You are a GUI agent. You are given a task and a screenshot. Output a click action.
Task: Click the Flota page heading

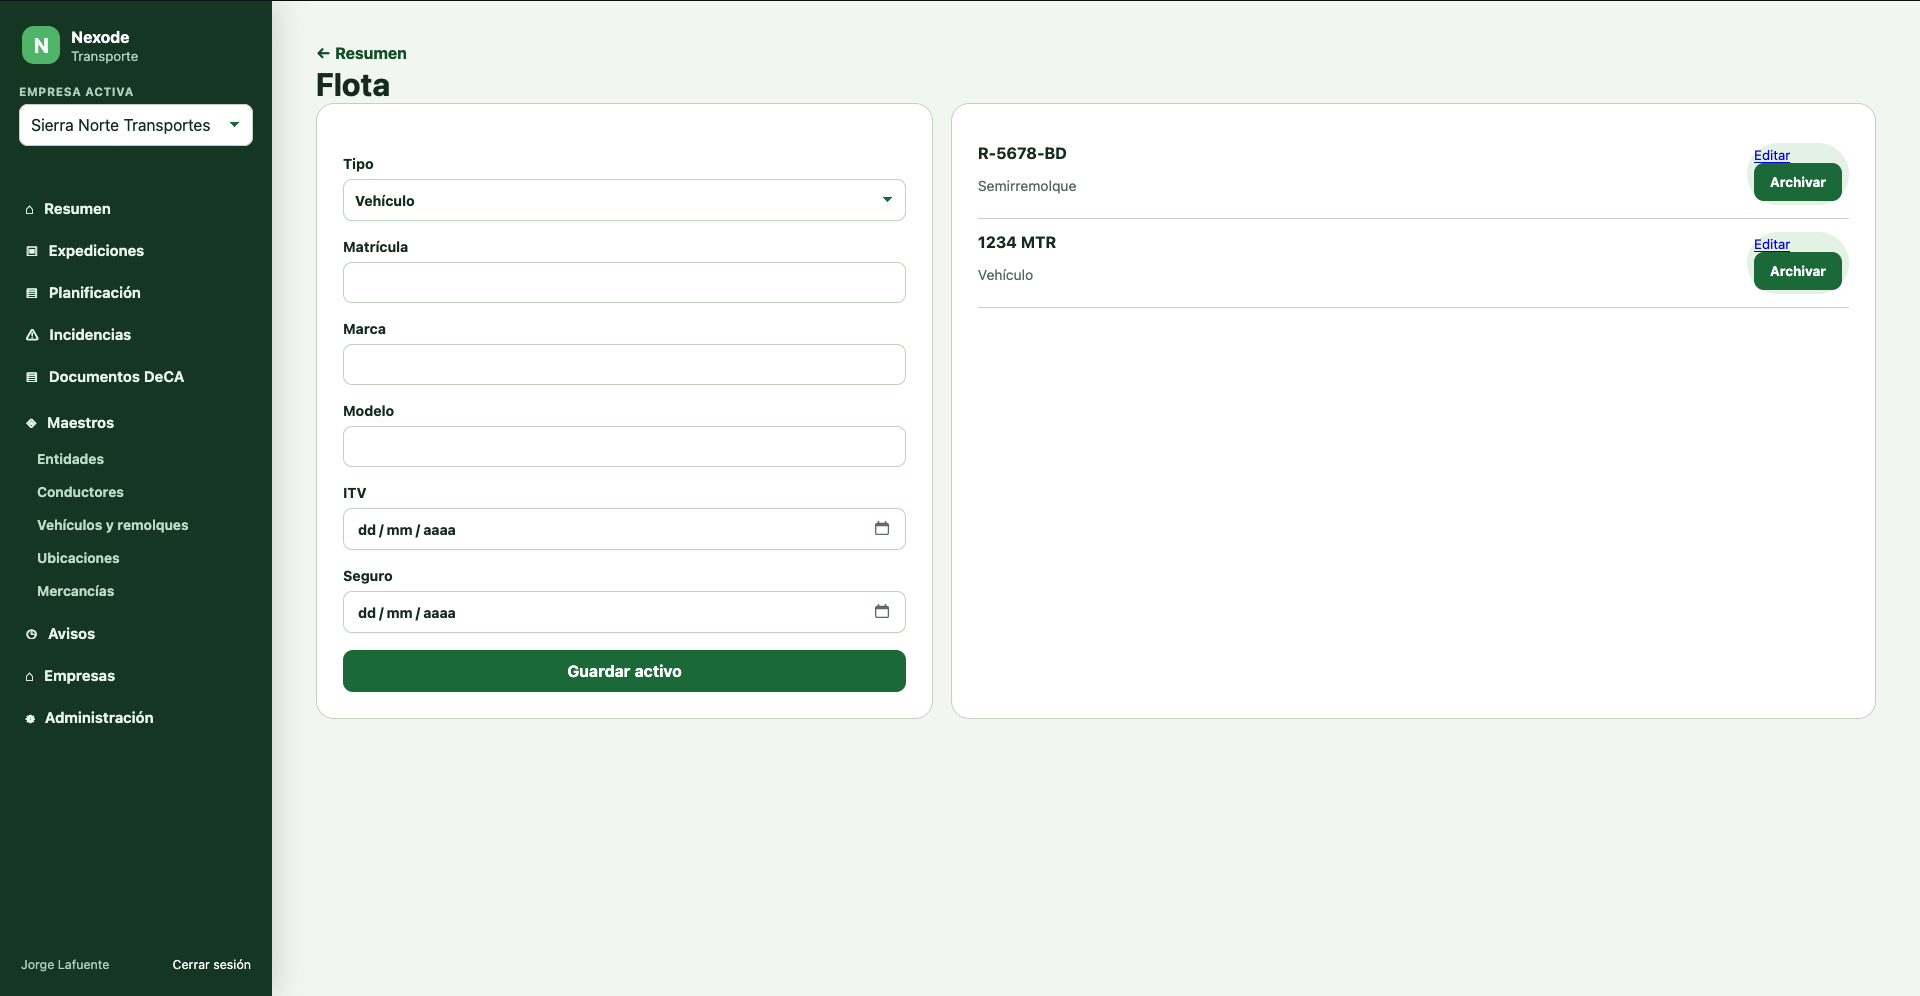click(x=353, y=85)
